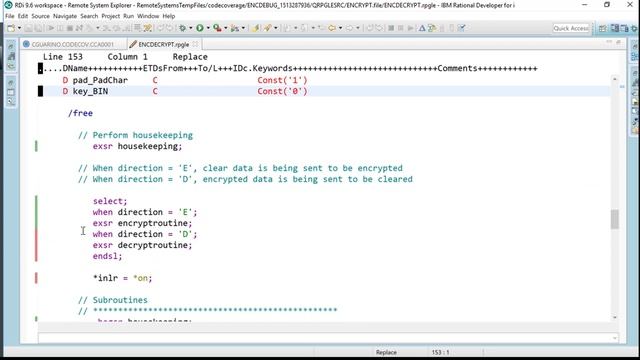The height and width of the screenshot is (360, 640).
Task: Click the RDi application icon in title bar
Action: (8, 5)
